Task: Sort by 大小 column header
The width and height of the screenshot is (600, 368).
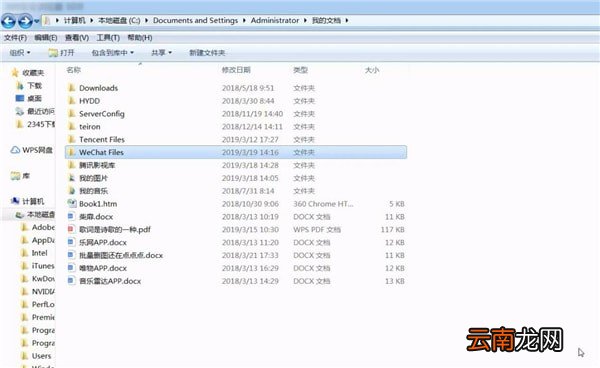Action: click(372, 70)
